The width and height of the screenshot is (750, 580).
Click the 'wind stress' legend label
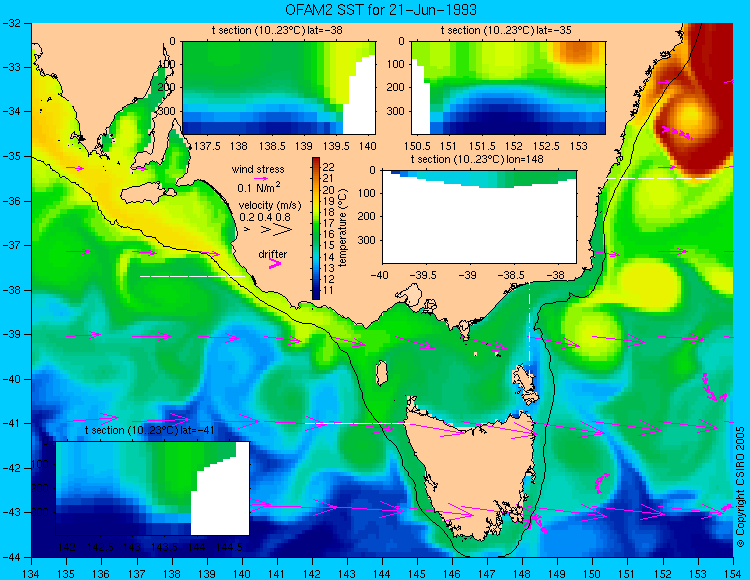click(258, 169)
